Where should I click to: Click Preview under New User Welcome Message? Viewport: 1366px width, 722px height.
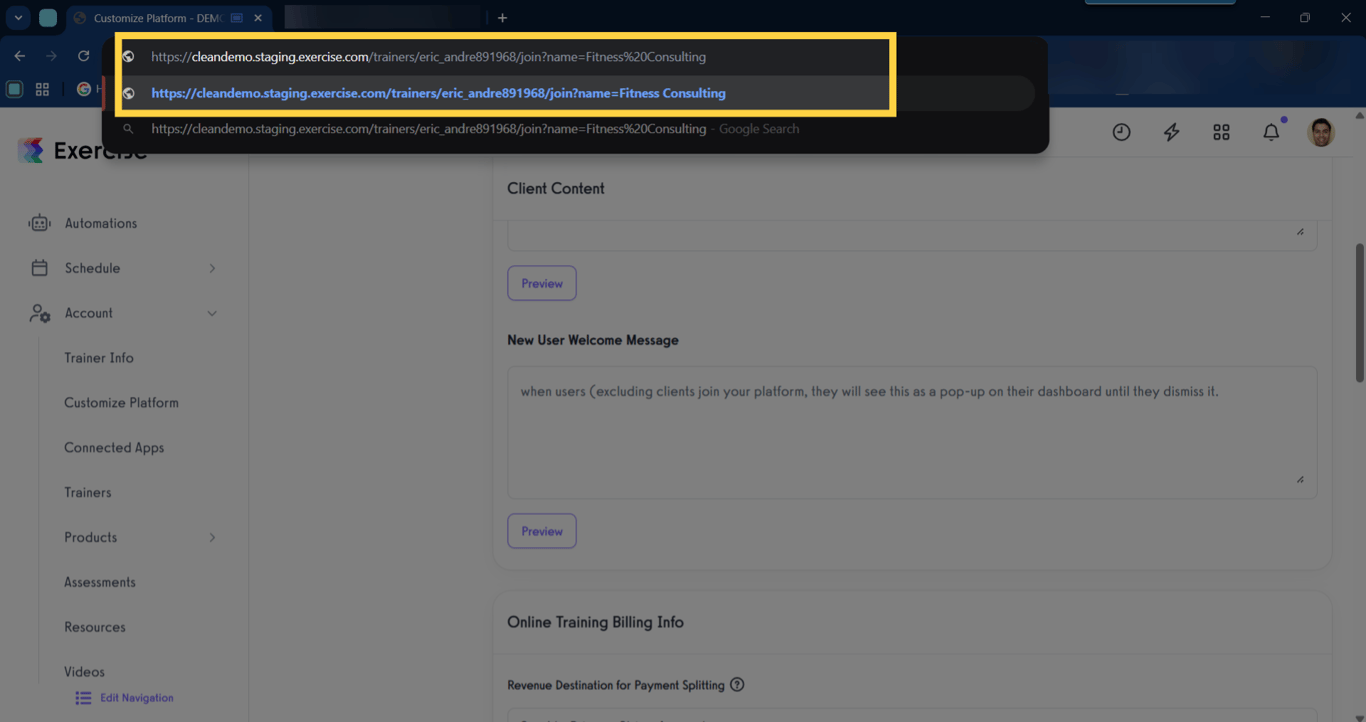[542, 531]
